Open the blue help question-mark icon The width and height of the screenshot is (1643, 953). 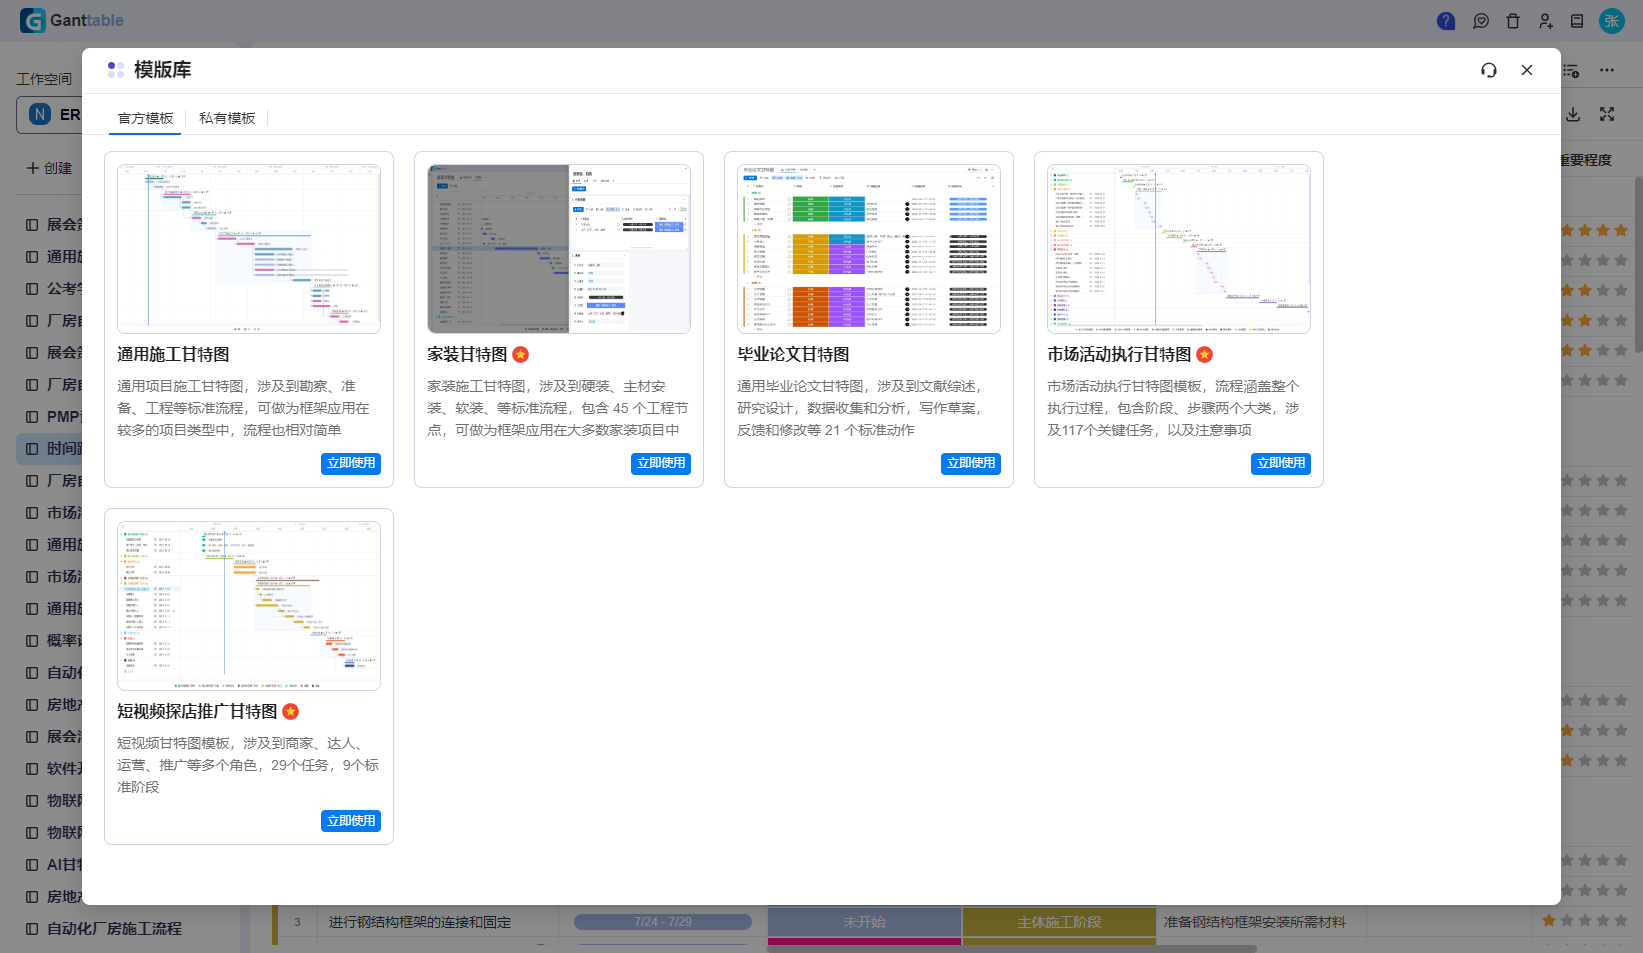[1446, 21]
